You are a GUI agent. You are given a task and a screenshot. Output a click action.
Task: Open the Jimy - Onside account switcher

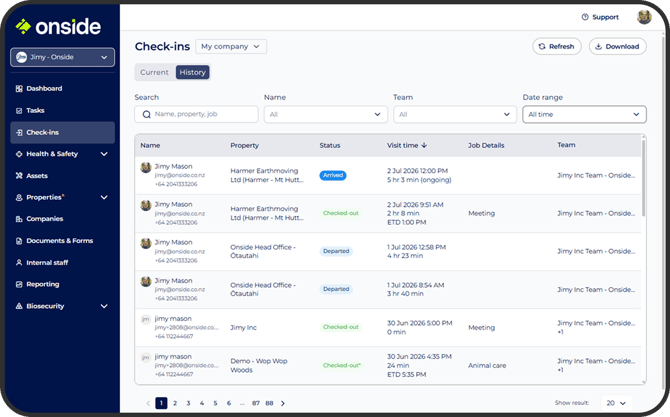coord(62,57)
